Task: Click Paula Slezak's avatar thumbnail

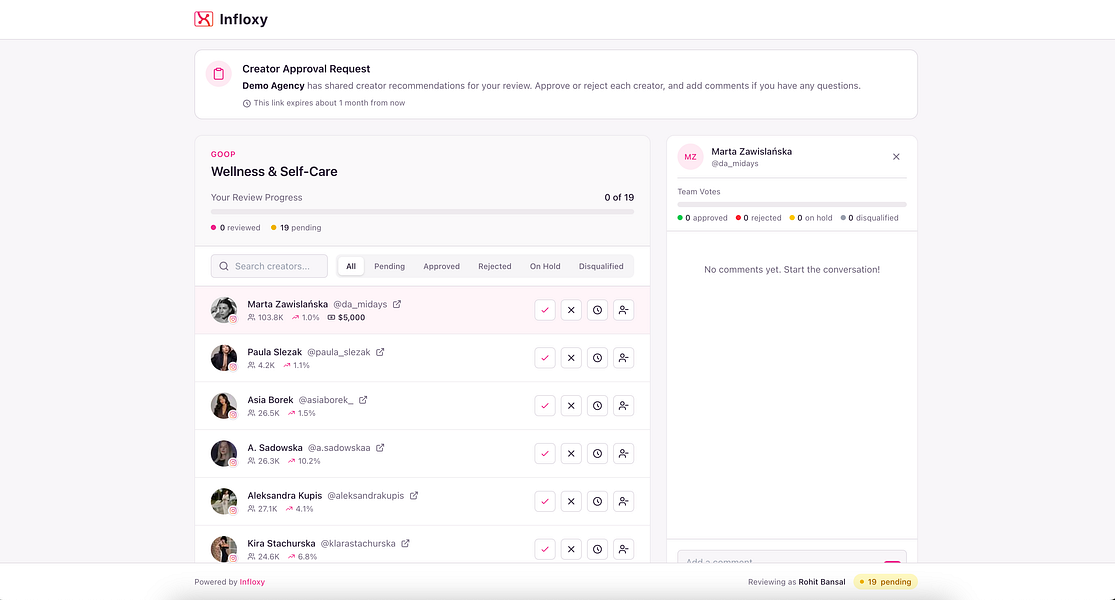Action: coord(224,358)
